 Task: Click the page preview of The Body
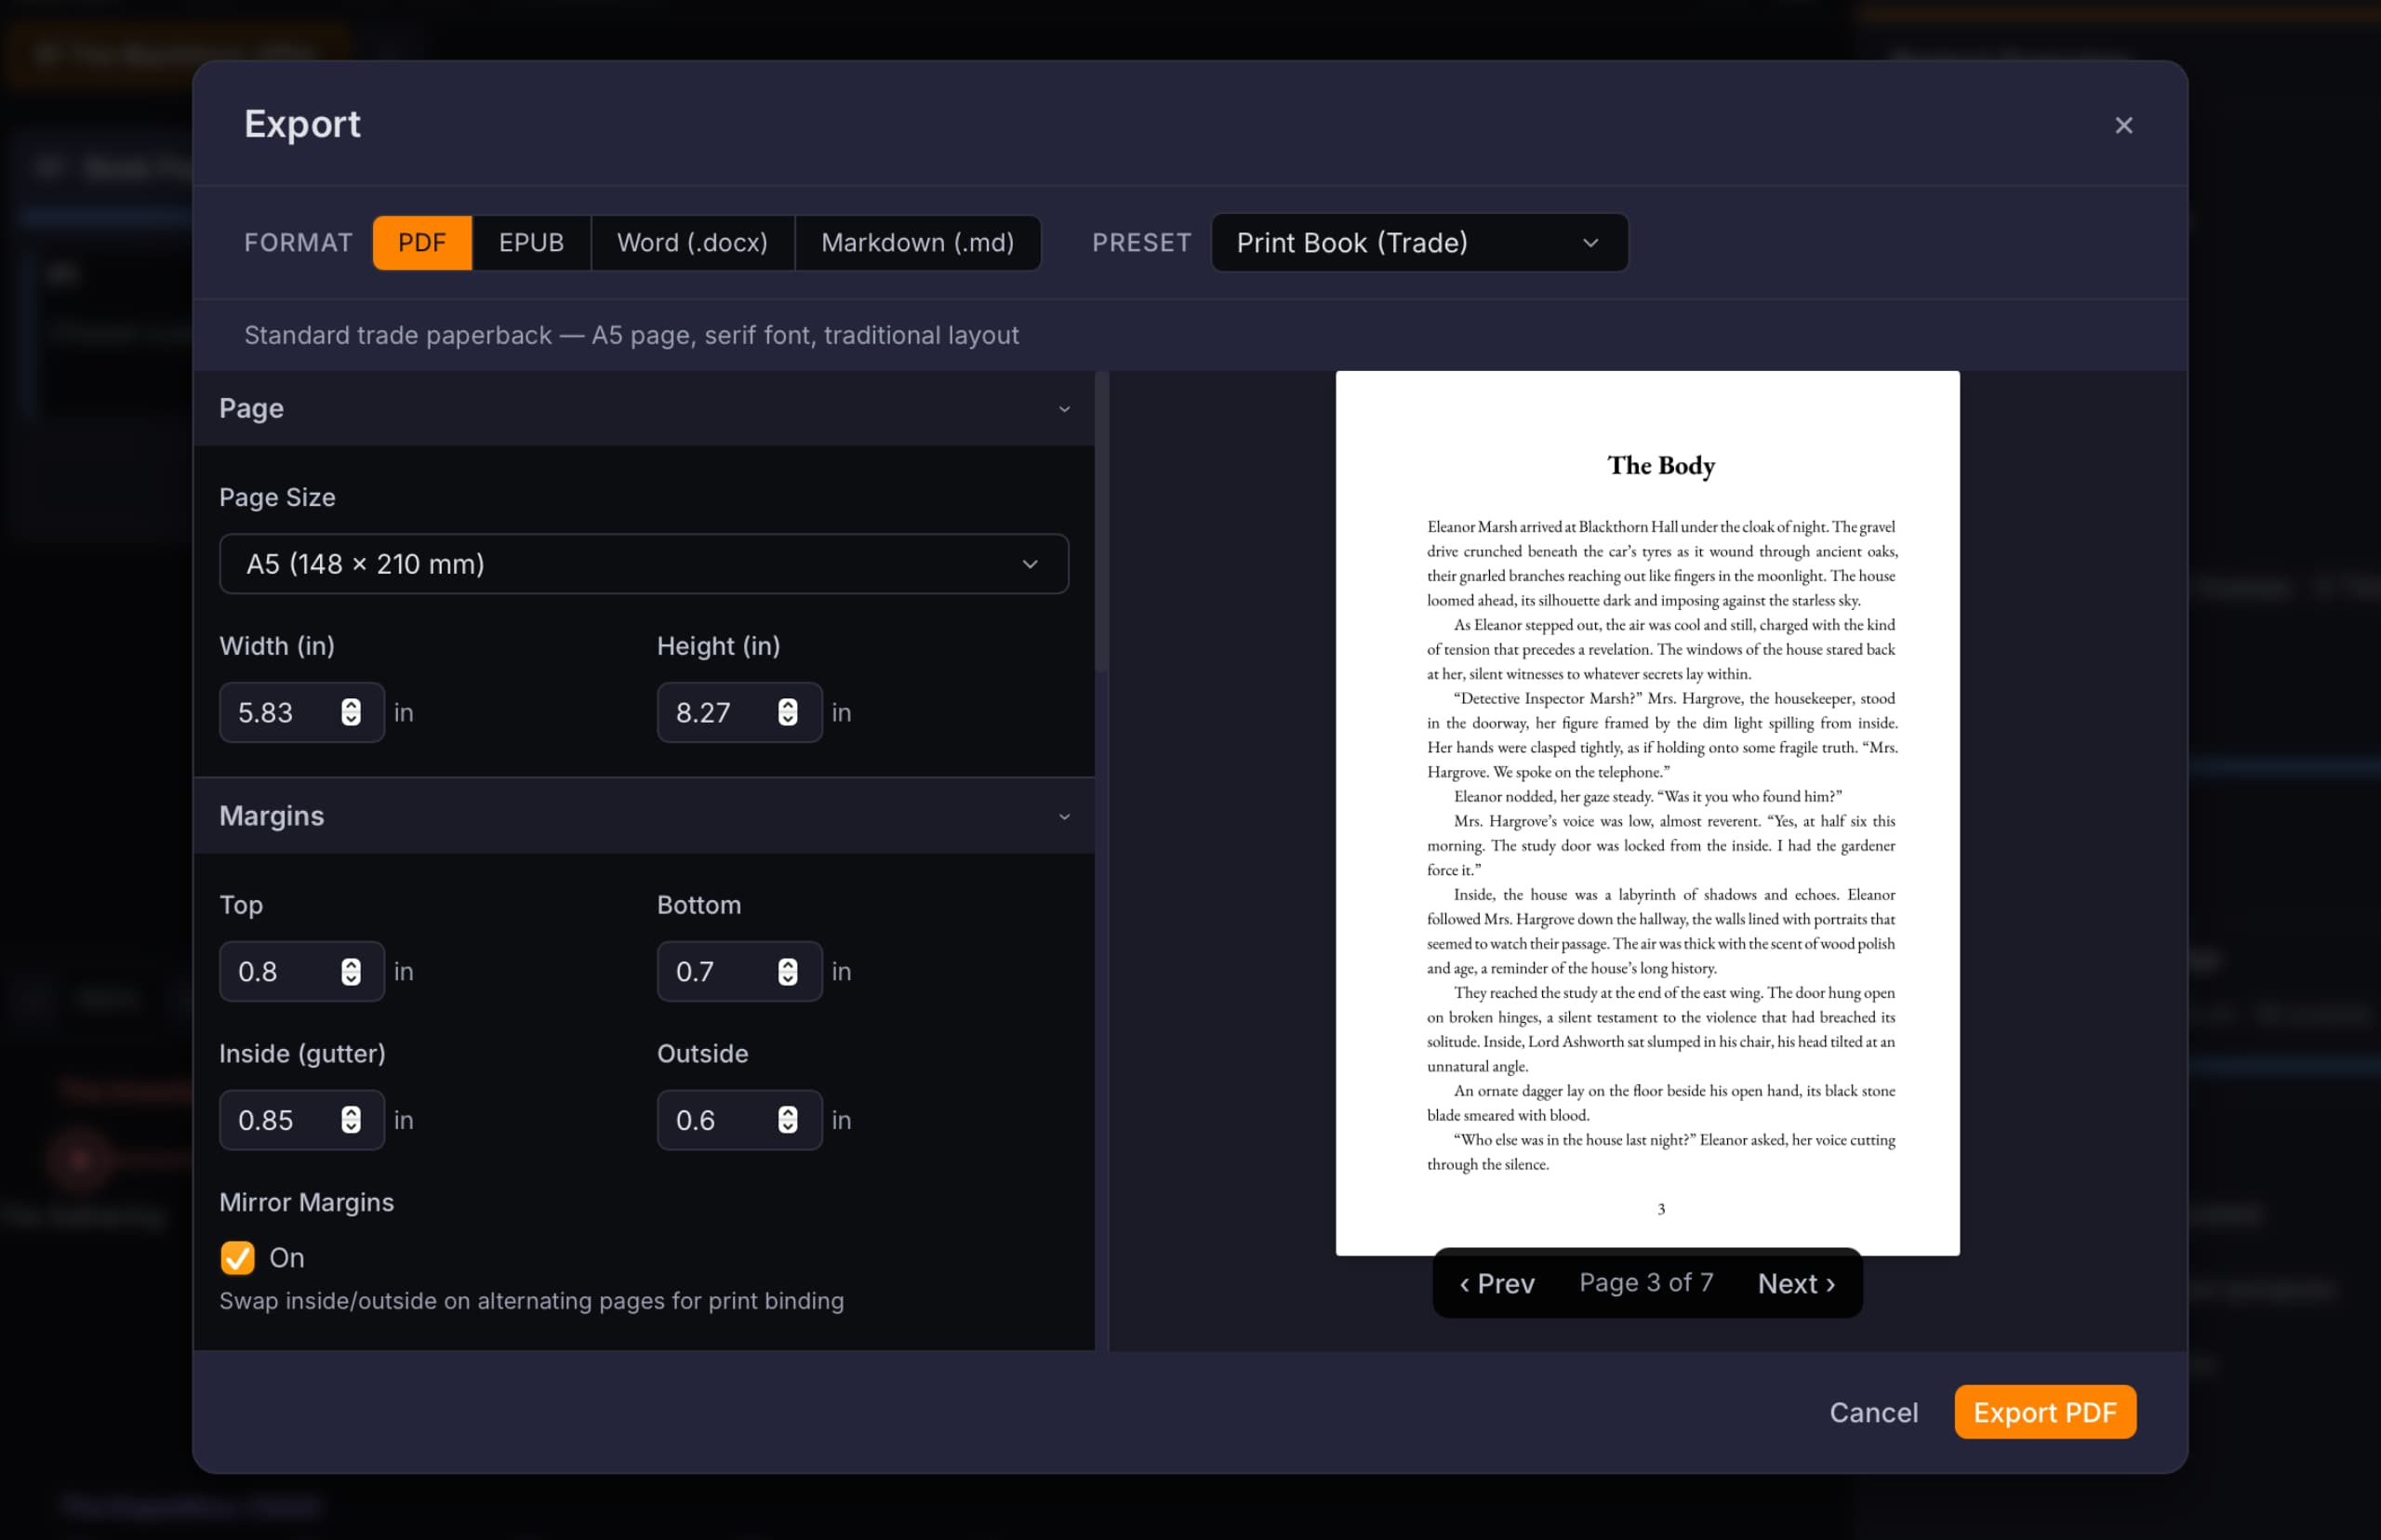[1647, 812]
